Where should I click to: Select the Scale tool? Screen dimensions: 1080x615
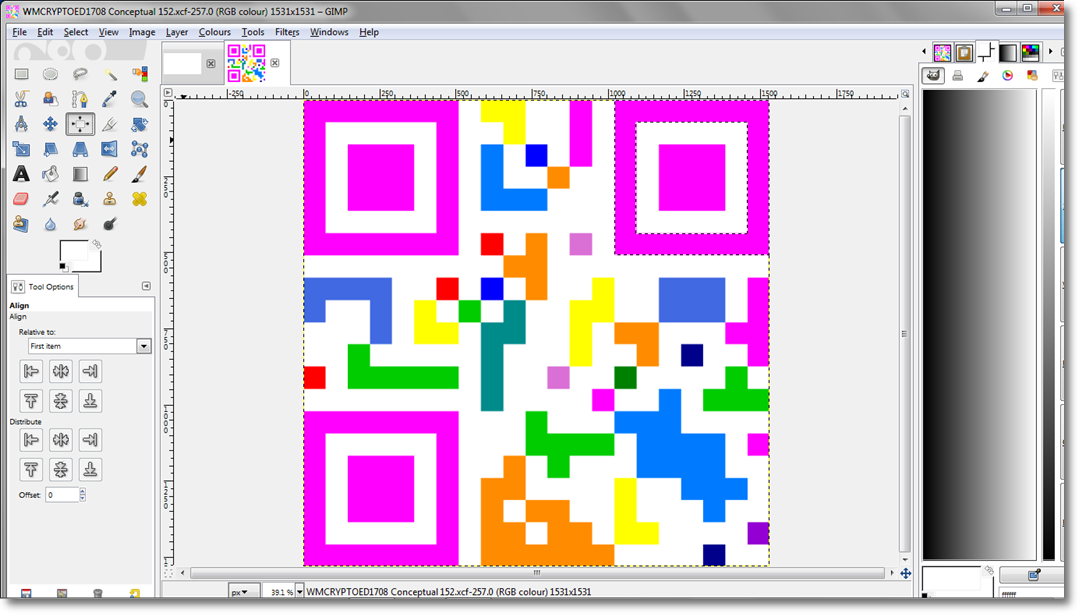21,149
